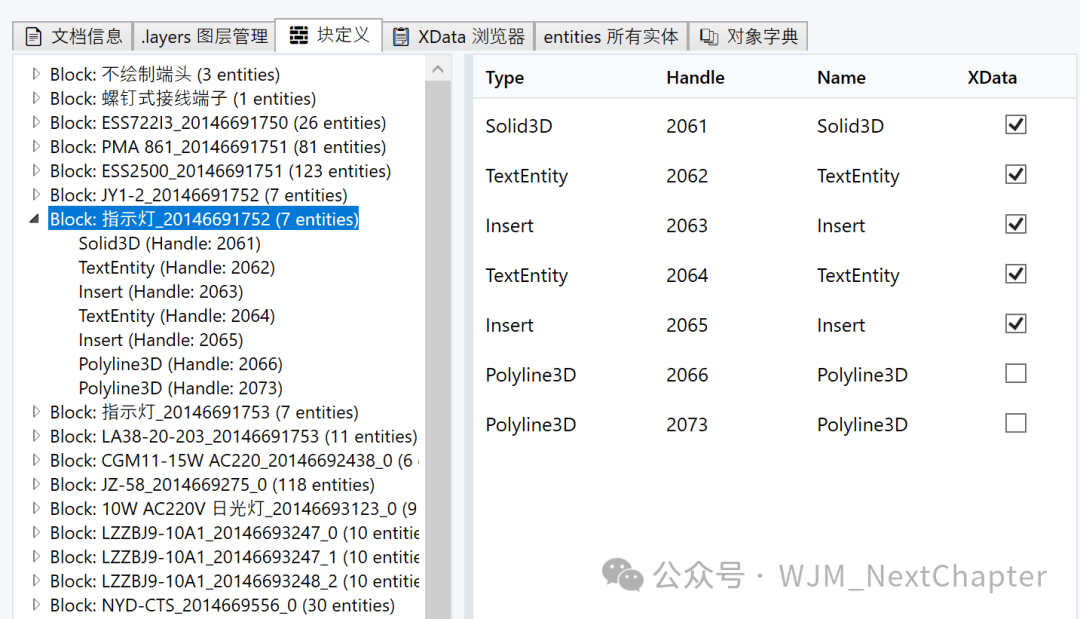Check XData box for Polyline3D handle 2073
The image size is (1080, 619).
pos(1015,424)
